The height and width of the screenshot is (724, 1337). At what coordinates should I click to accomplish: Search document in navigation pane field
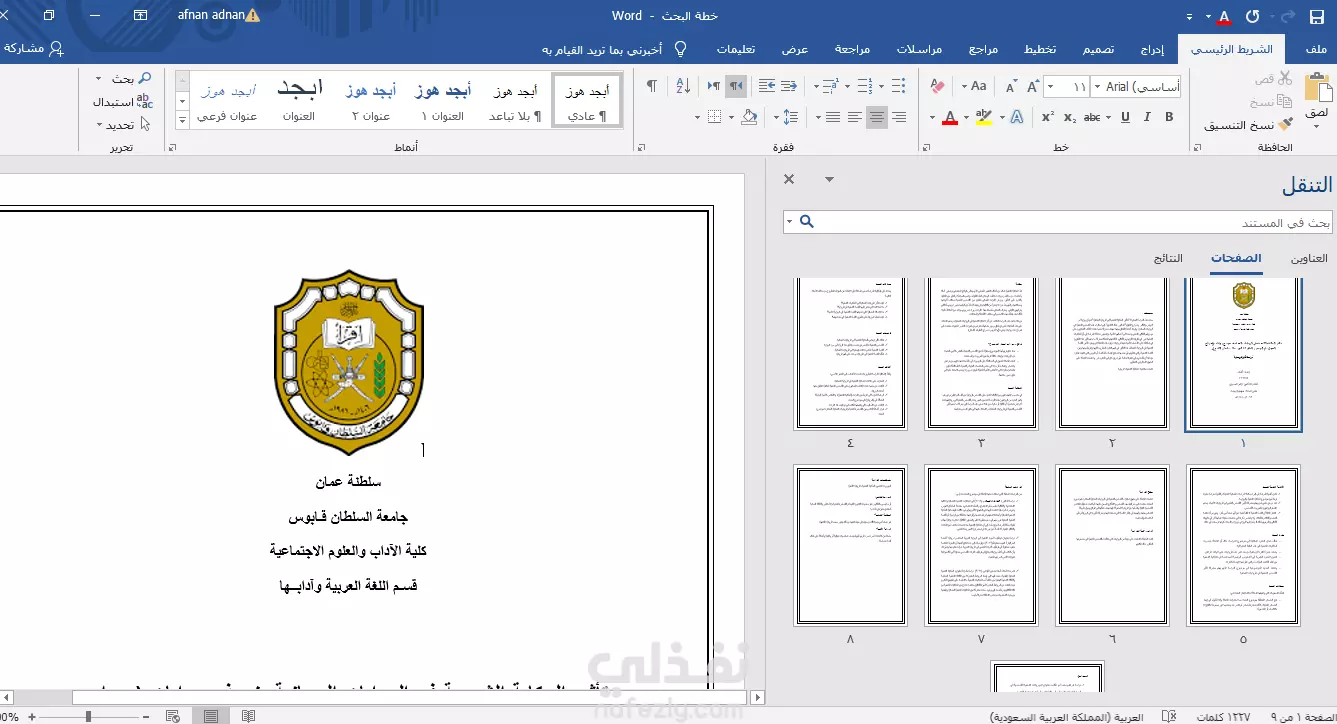1058,221
